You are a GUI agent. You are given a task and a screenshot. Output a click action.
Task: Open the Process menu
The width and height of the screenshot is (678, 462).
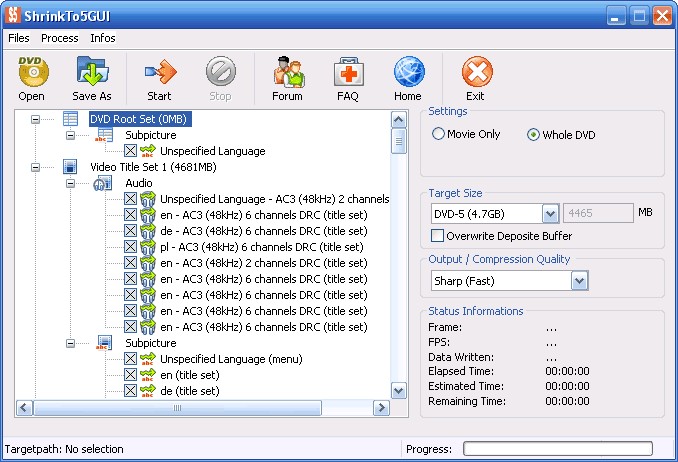pos(60,38)
